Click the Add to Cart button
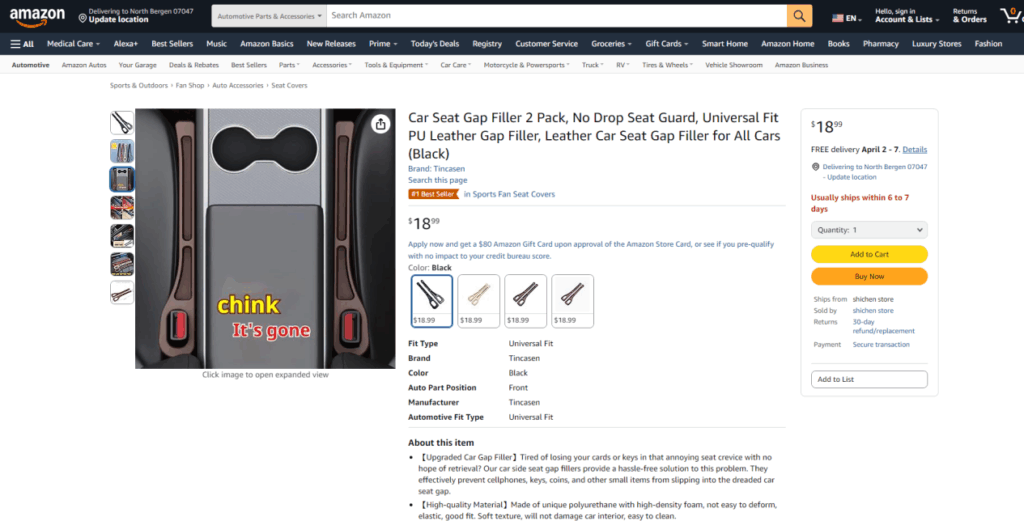 click(869, 254)
